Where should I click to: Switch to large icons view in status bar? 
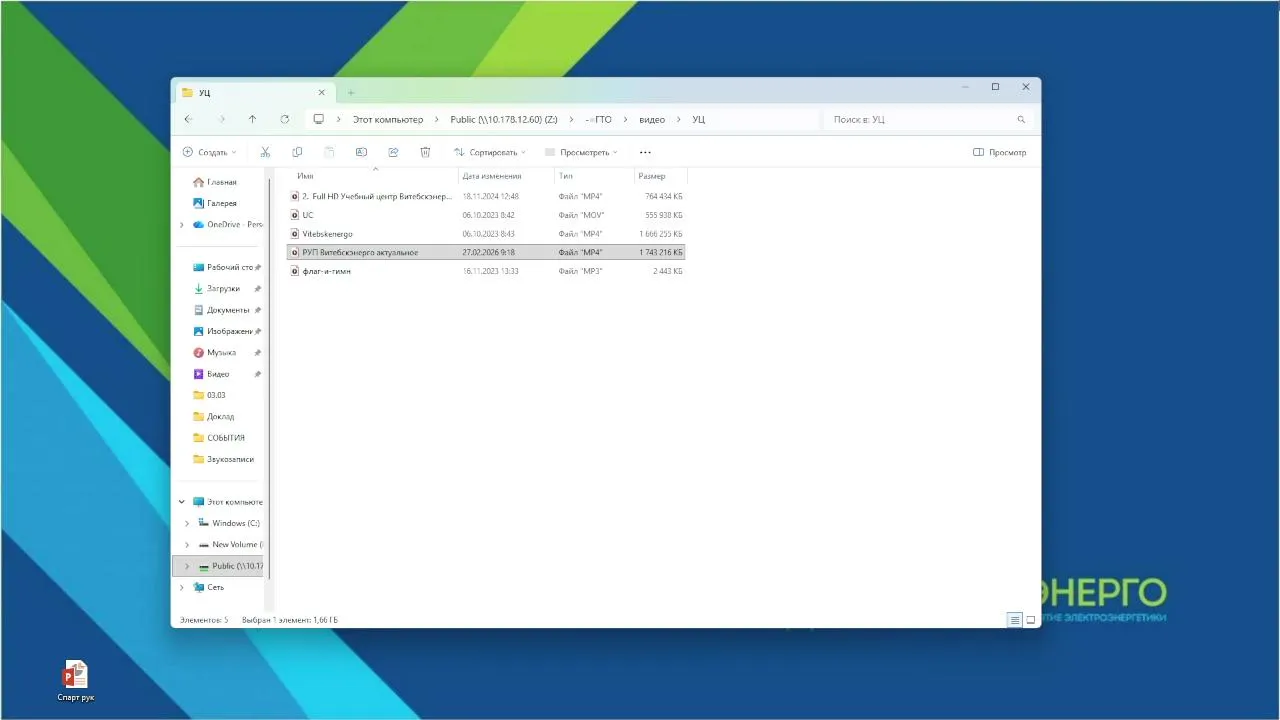click(1031, 620)
